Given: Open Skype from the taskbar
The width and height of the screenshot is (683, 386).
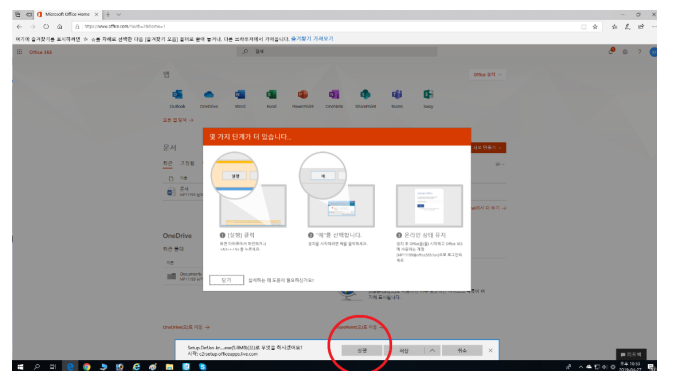Looking at the screenshot, I should coord(203,367).
